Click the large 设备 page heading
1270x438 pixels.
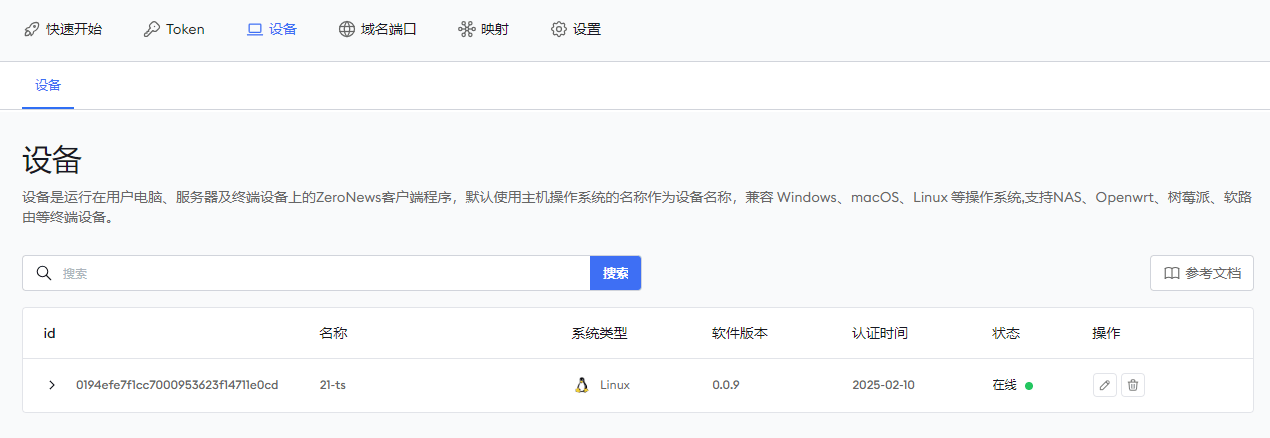click(x=52, y=160)
